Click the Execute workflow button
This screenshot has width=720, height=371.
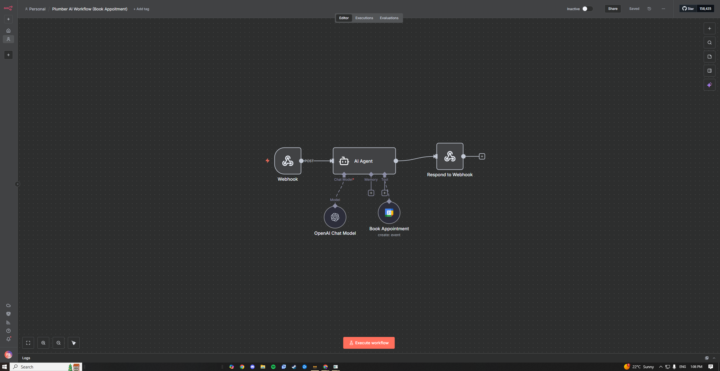(x=369, y=343)
